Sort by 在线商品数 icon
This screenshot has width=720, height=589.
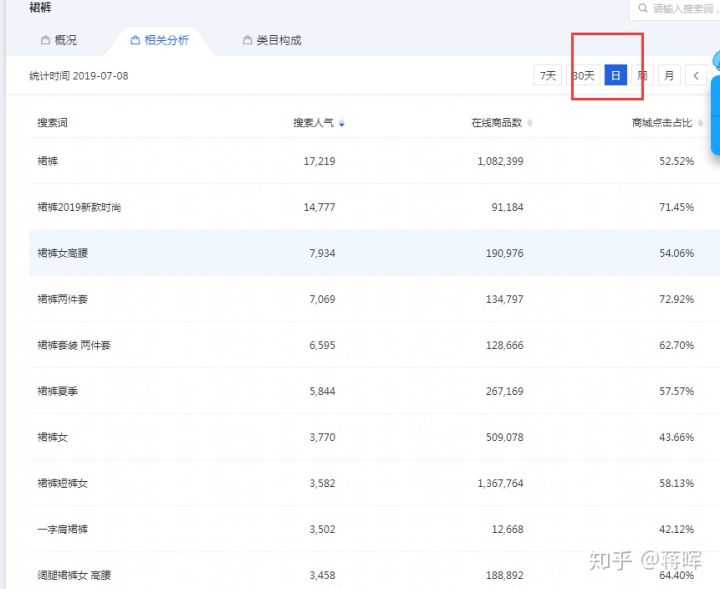pyautogui.click(x=530, y=123)
